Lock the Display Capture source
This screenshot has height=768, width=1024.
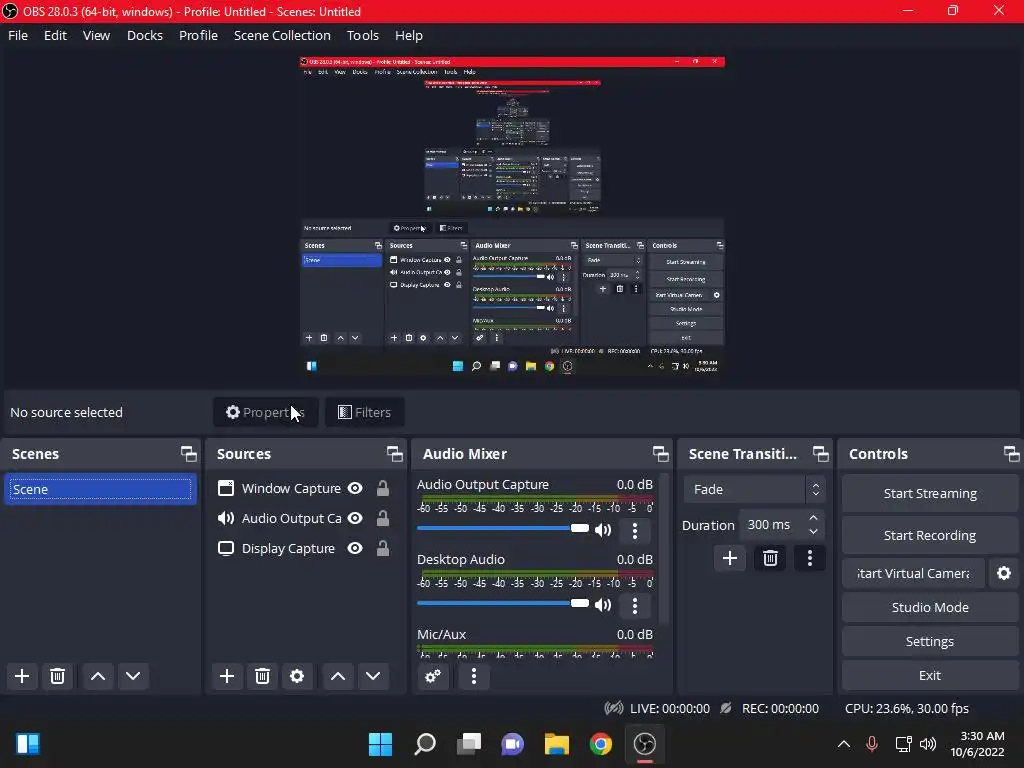383,548
